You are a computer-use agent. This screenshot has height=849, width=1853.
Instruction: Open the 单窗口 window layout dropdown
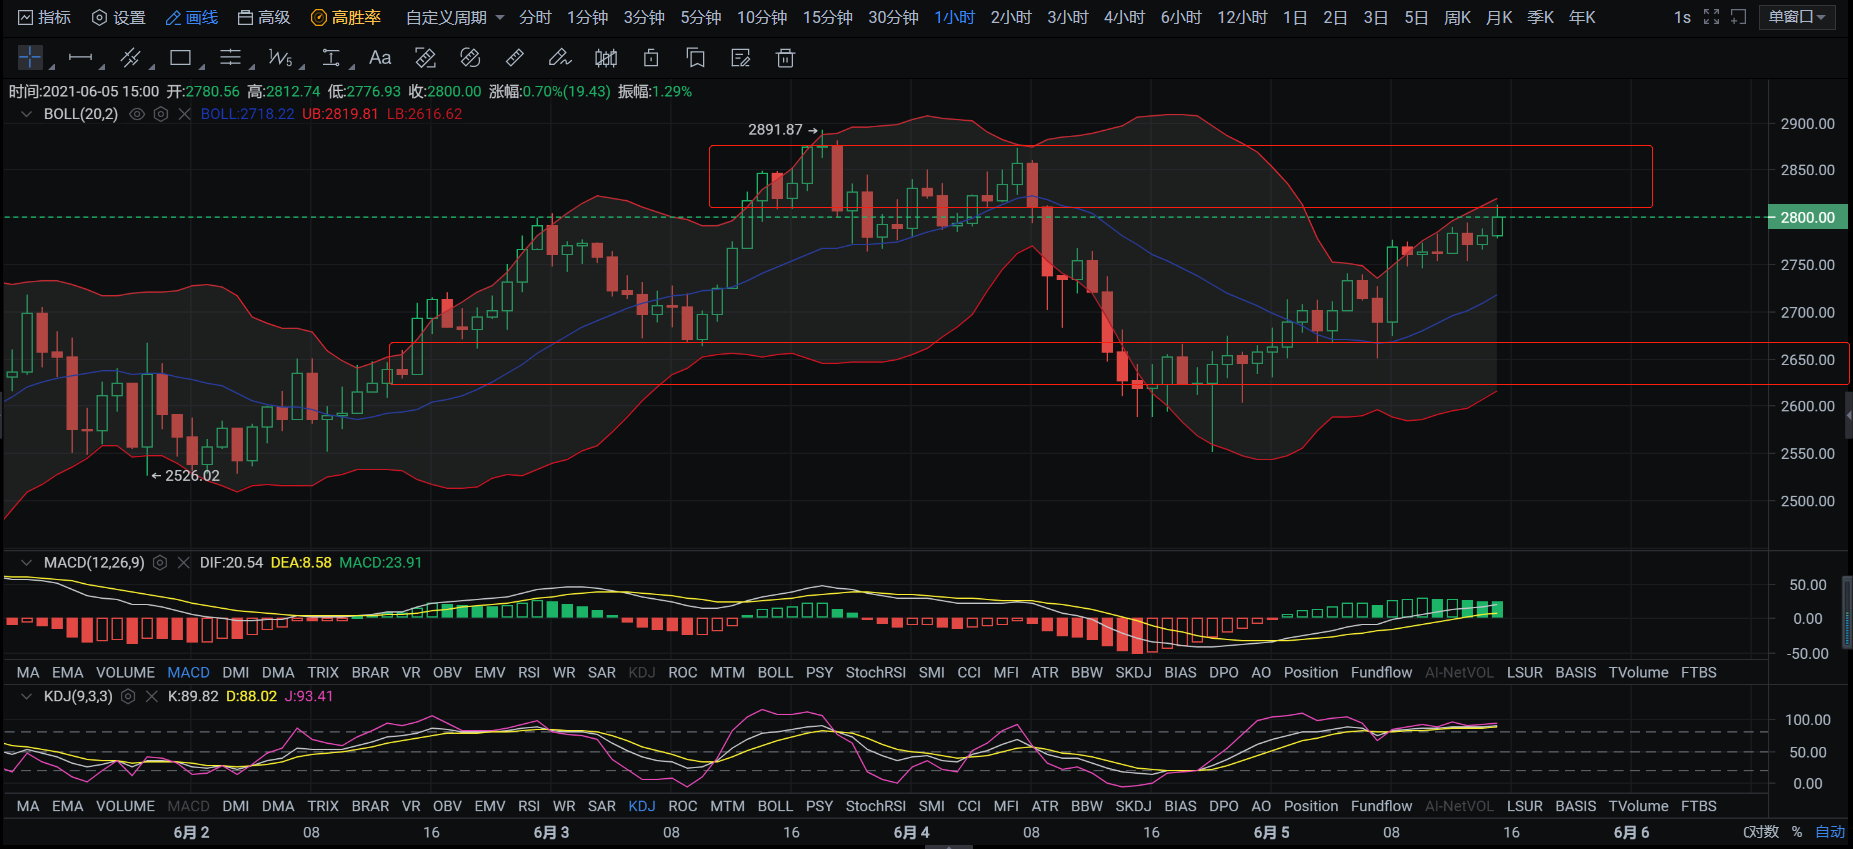1796,17
